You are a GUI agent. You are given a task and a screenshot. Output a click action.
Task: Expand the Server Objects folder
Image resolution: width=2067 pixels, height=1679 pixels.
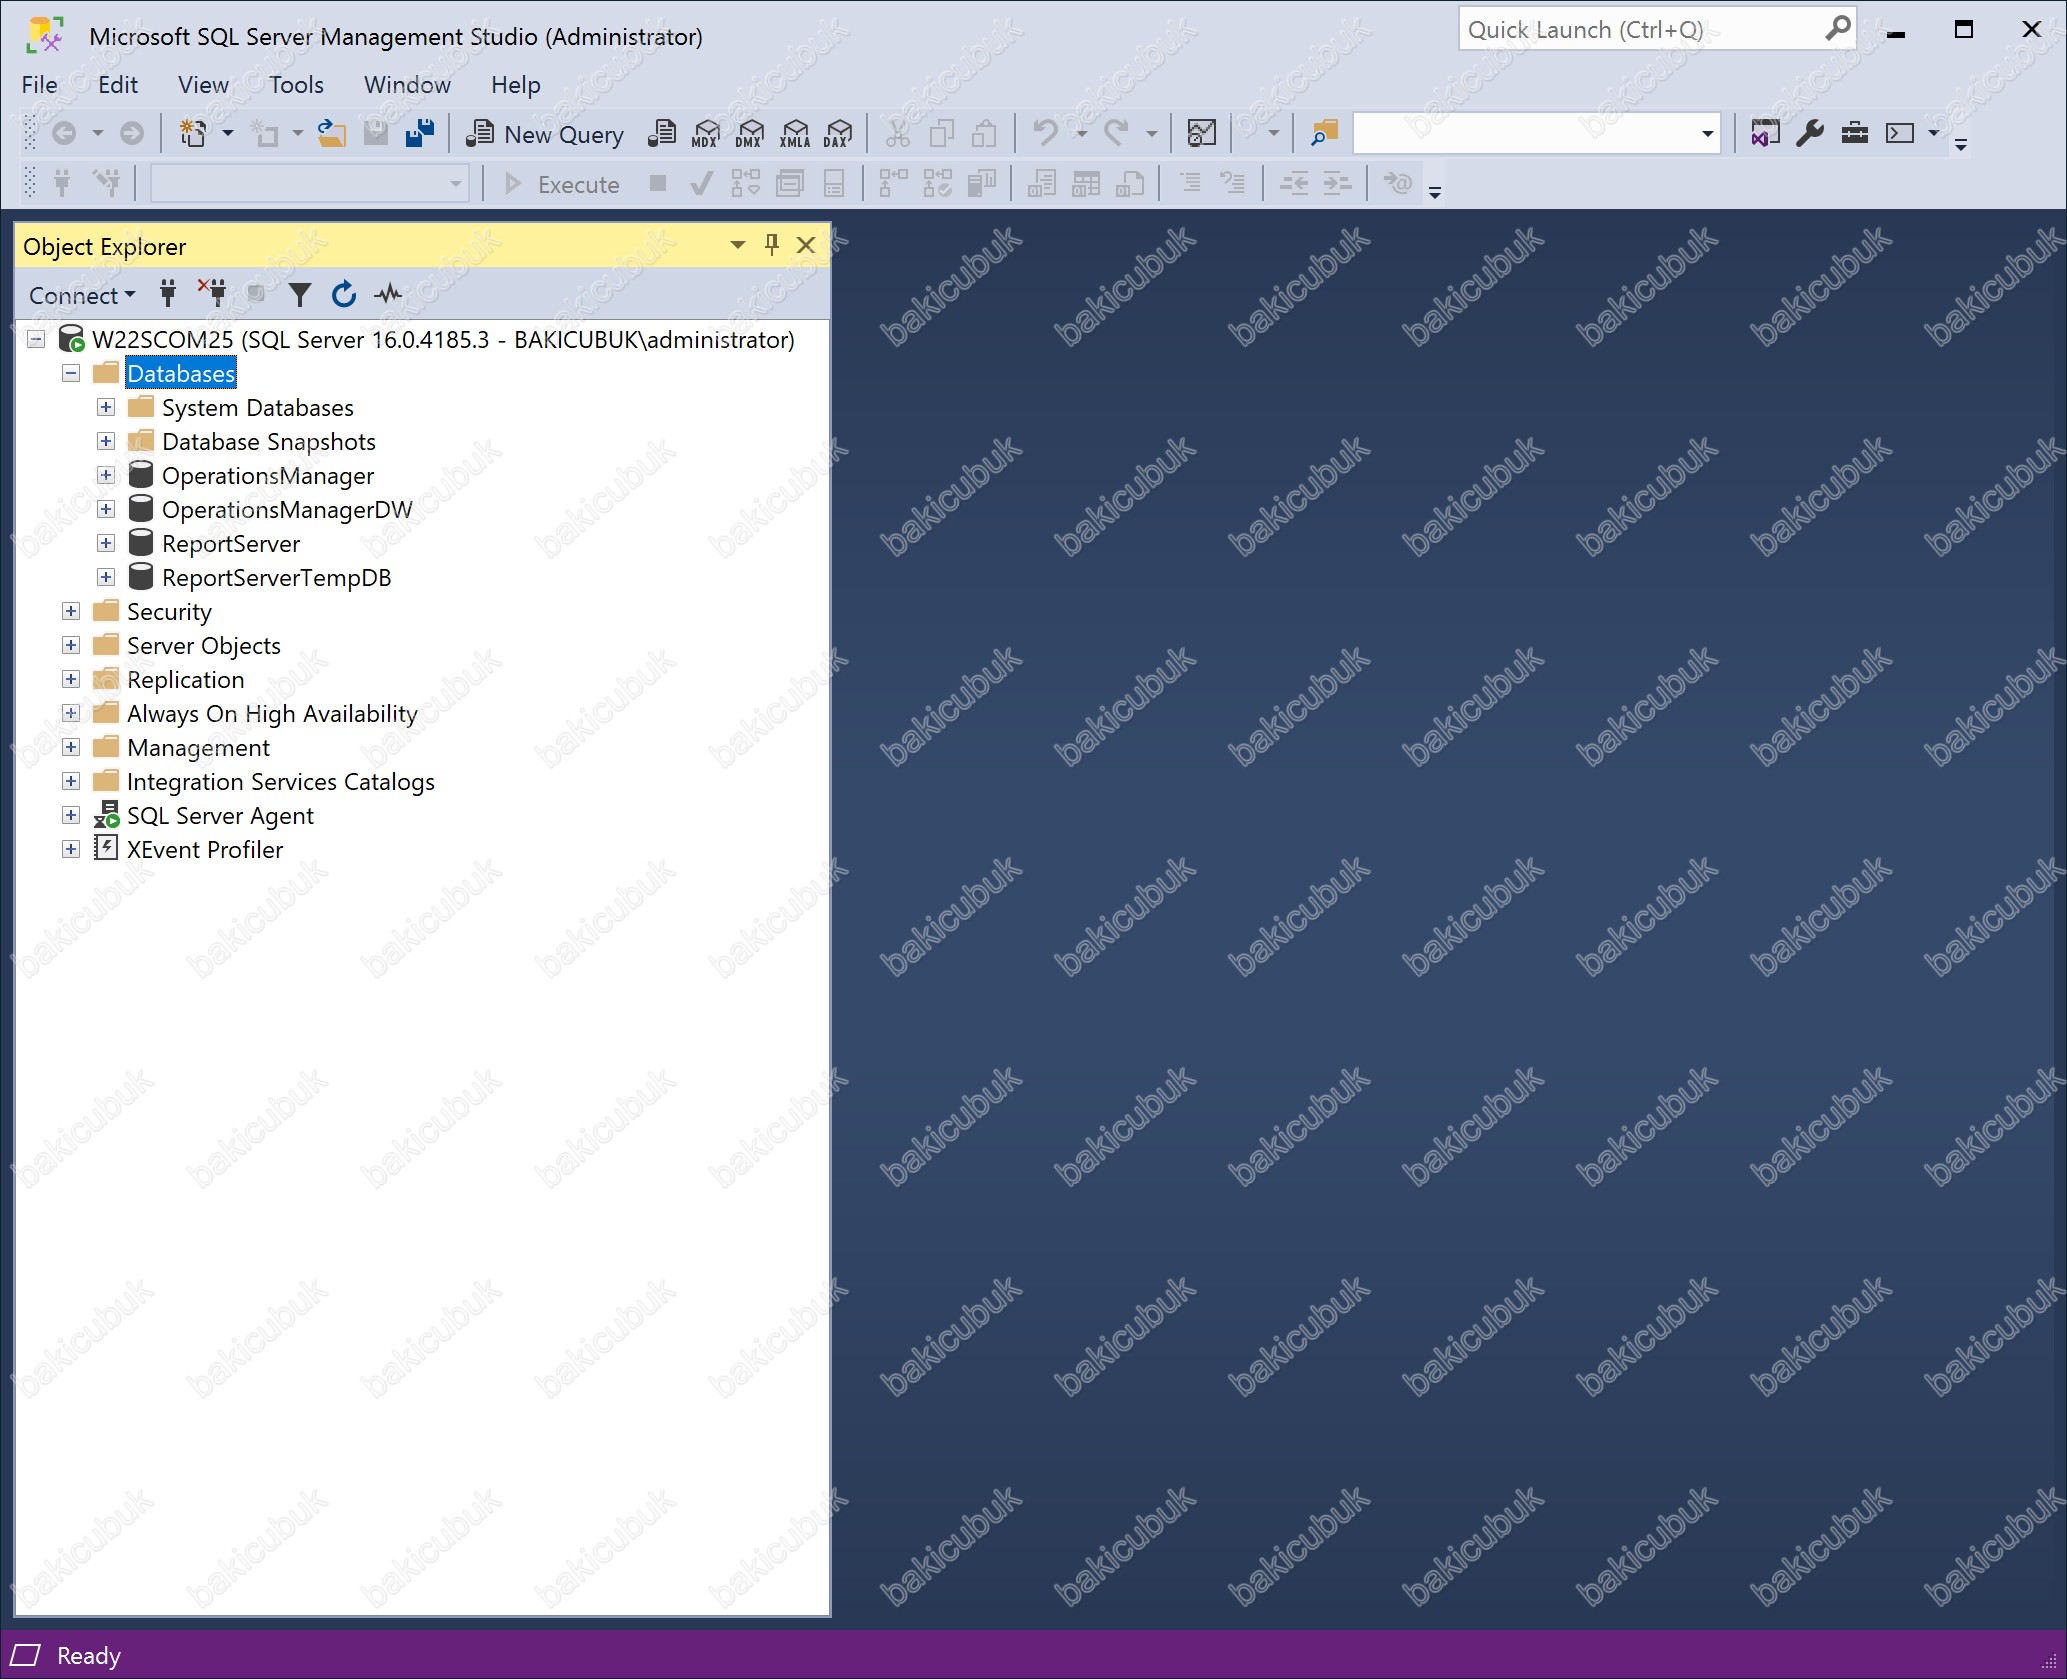(71, 645)
